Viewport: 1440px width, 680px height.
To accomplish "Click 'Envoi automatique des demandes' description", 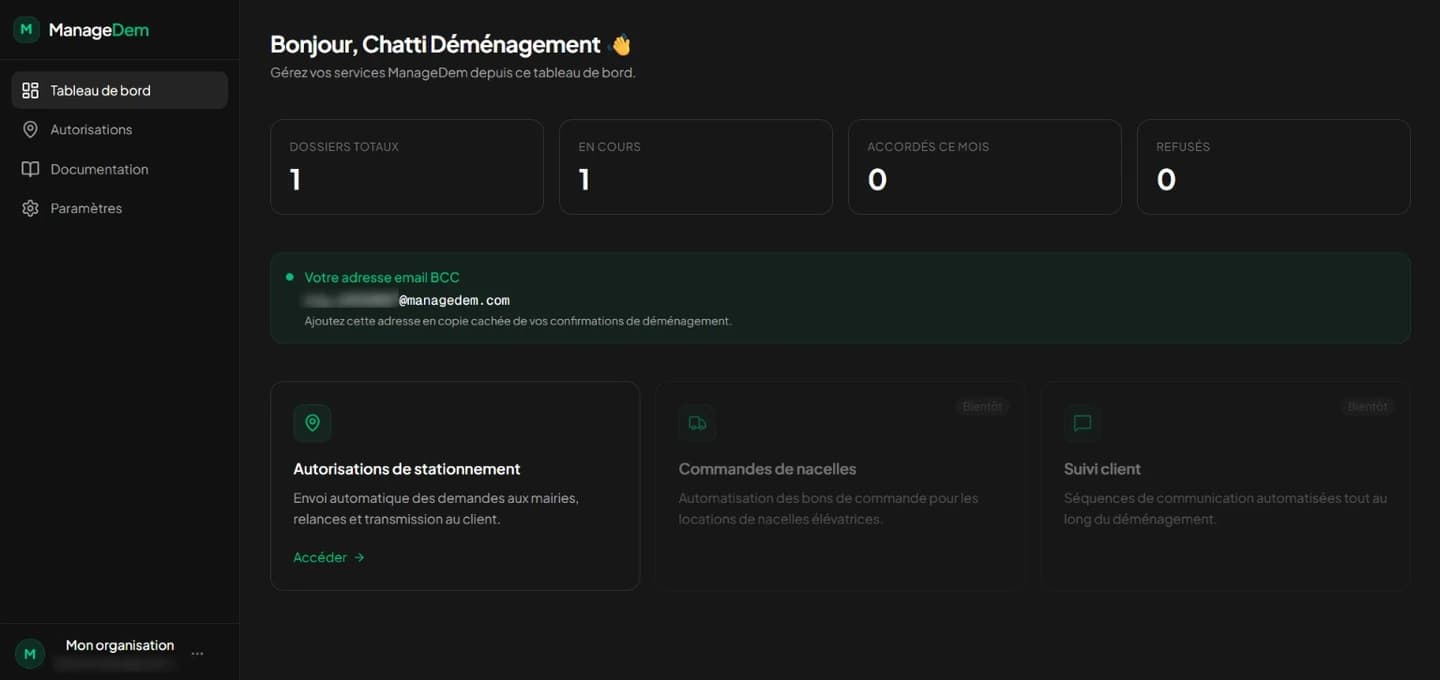I will click(x=436, y=508).
